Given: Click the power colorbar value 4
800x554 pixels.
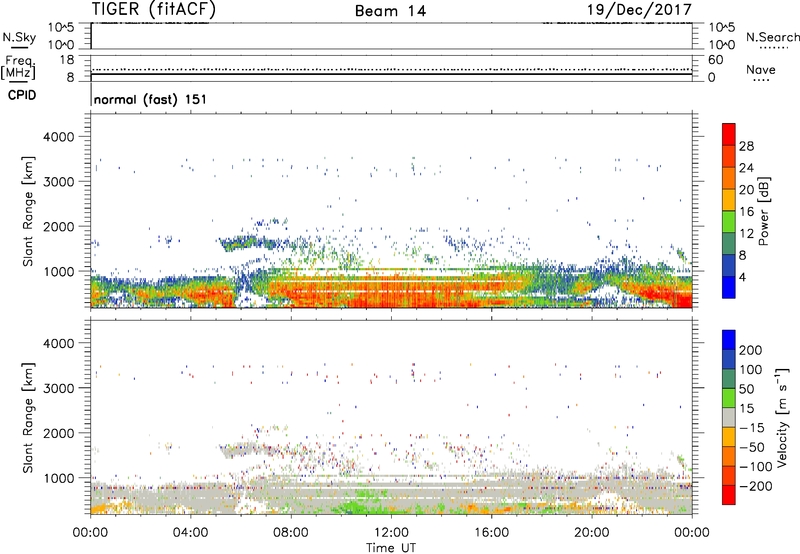Looking at the screenshot, I should [x=743, y=277].
